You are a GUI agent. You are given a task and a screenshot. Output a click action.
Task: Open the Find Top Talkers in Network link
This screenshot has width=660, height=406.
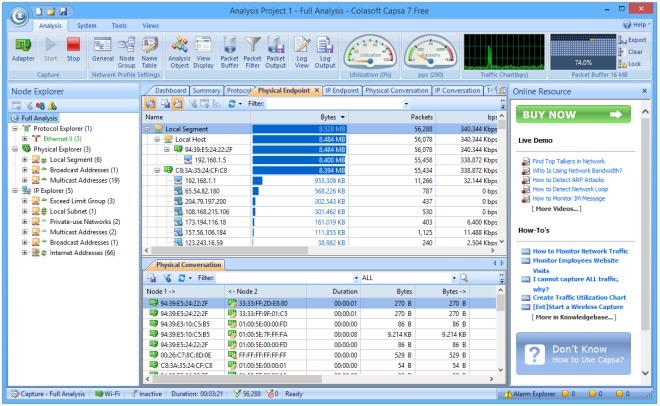tap(568, 160)
